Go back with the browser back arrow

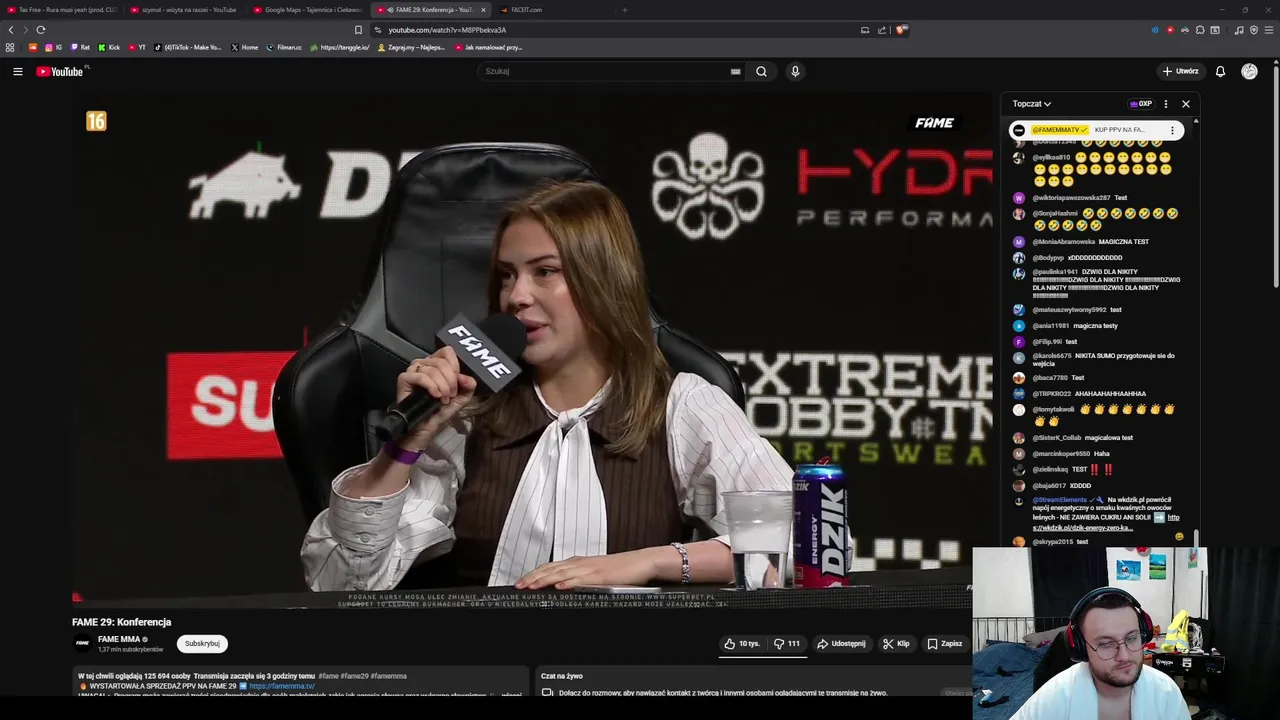pos(11,30)
